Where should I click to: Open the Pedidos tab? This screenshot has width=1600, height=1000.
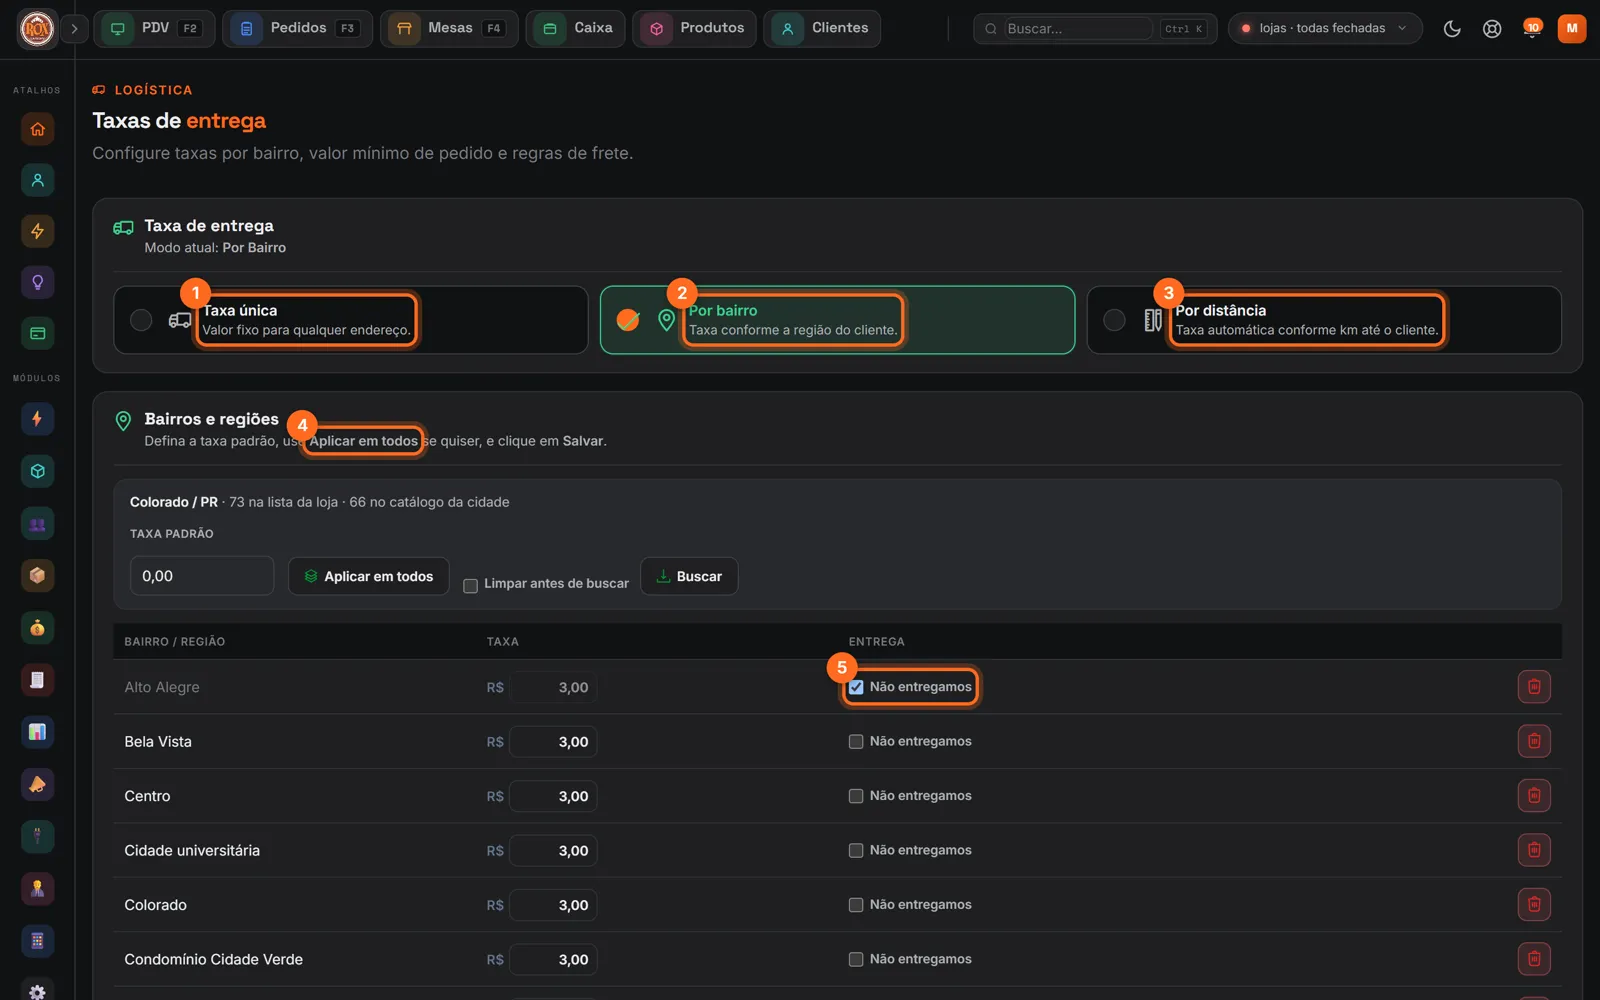coord(297,28)
